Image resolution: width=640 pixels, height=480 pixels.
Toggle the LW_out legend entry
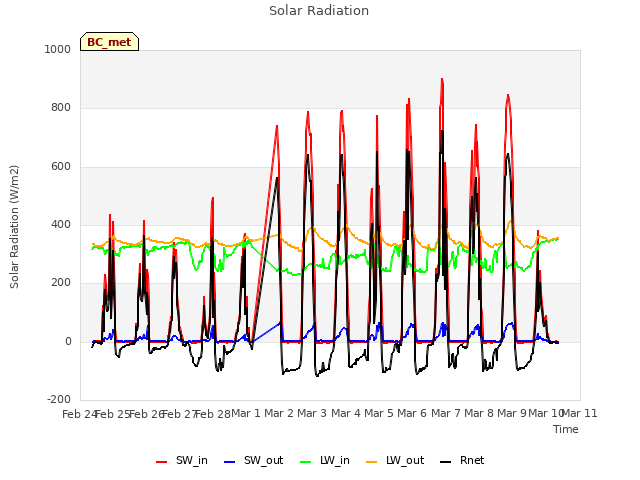[395, 461]
